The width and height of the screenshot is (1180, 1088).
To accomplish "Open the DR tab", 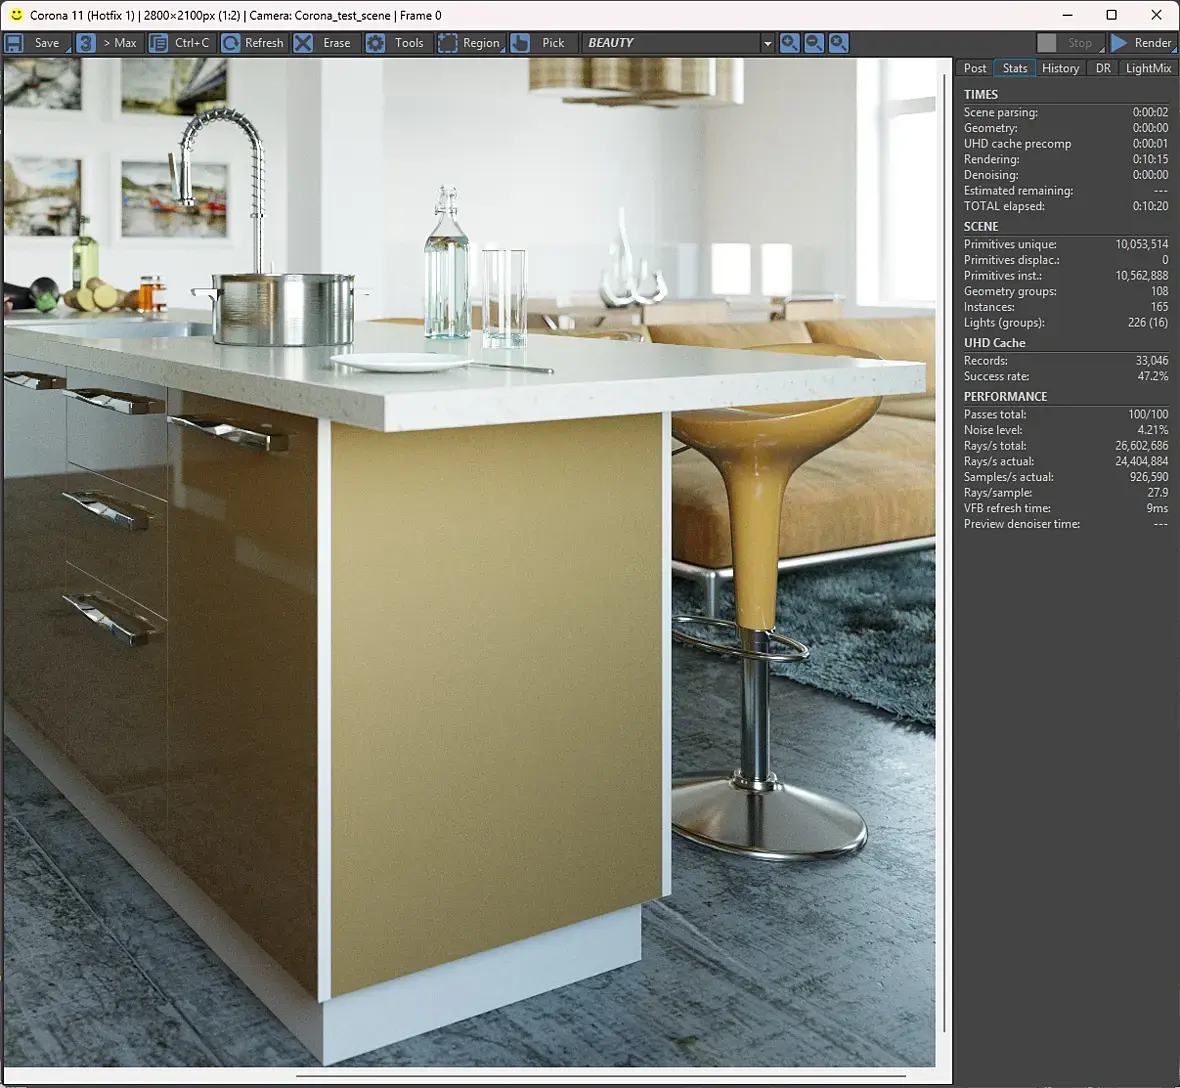I will click(x=1102, y=68).
